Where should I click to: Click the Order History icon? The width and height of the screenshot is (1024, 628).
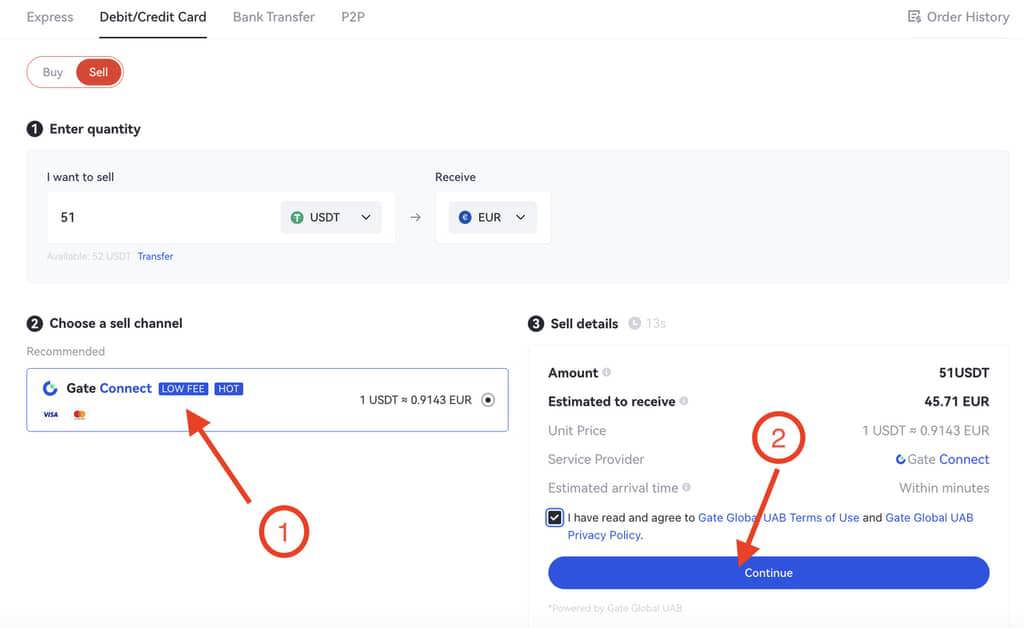(x=914, y=17)
